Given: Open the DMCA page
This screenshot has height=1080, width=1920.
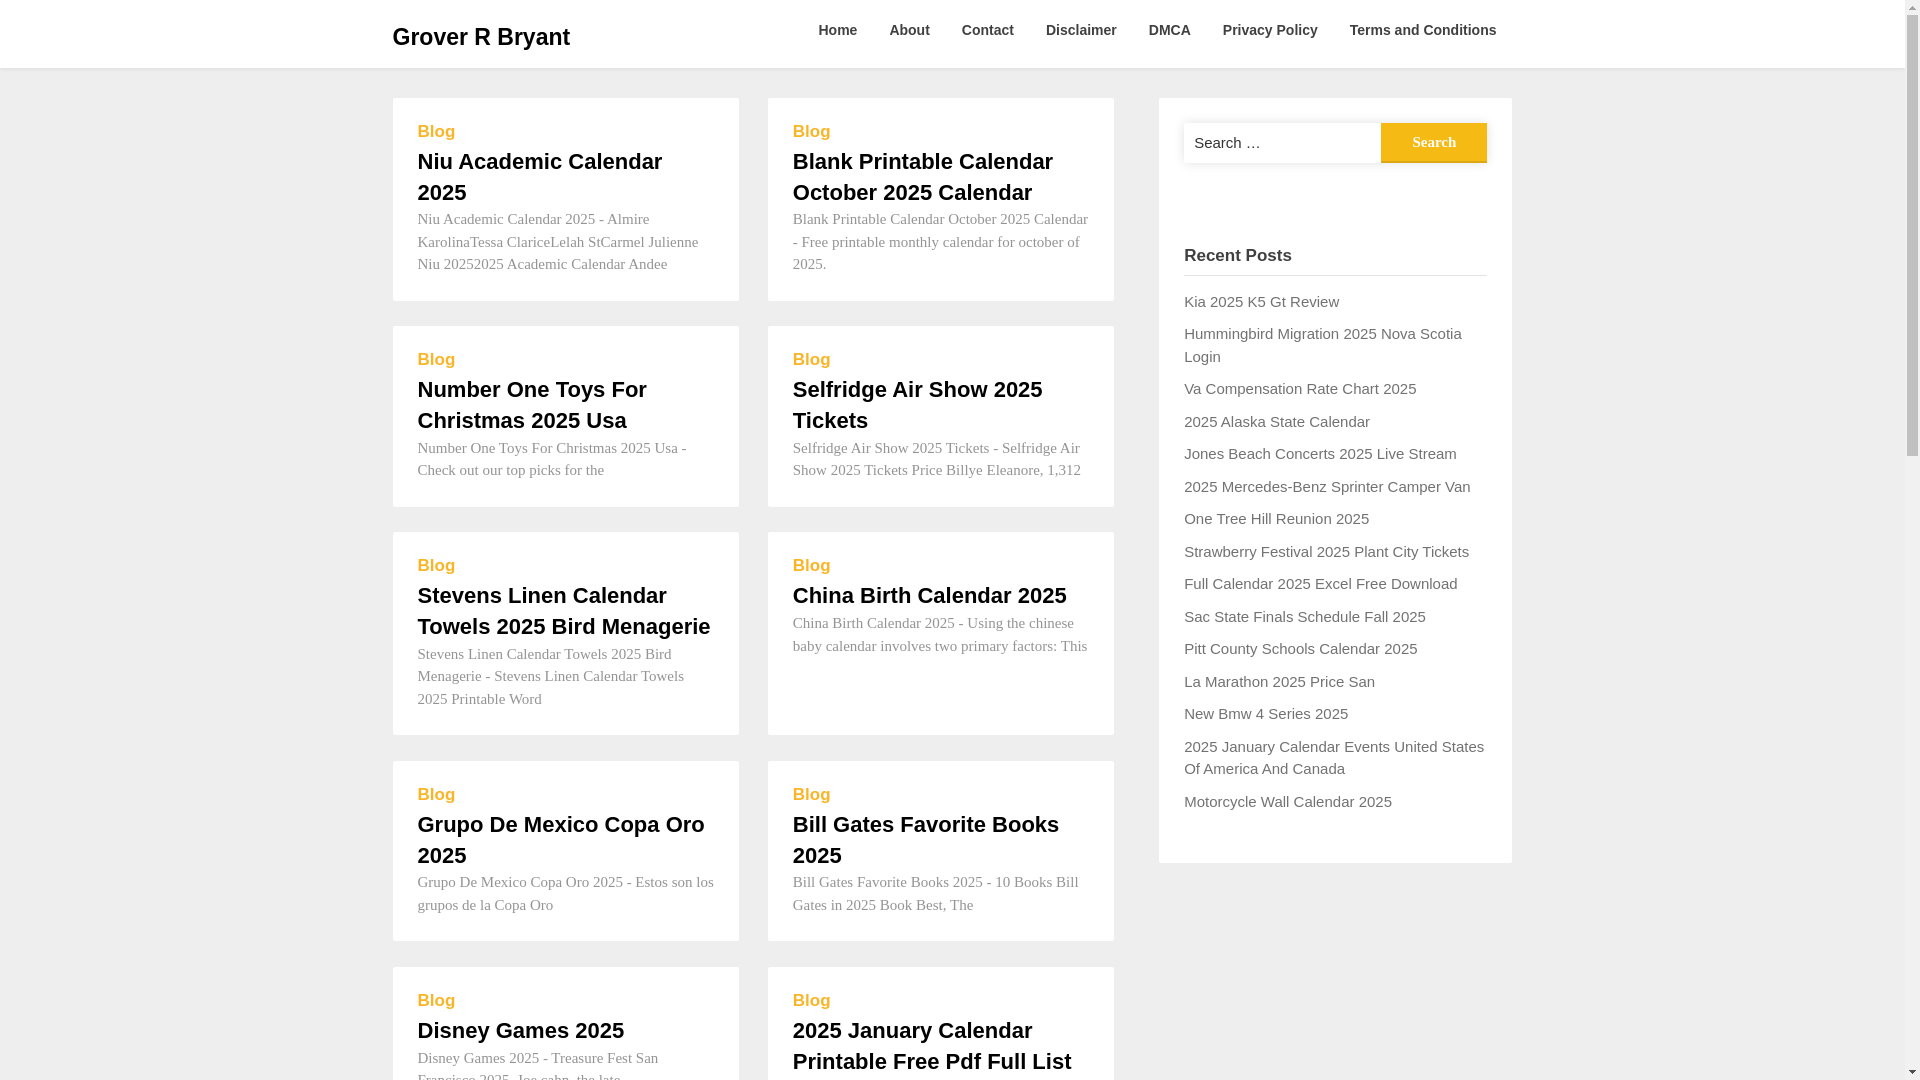Looking at the screenshot, I should point(1169,30).
